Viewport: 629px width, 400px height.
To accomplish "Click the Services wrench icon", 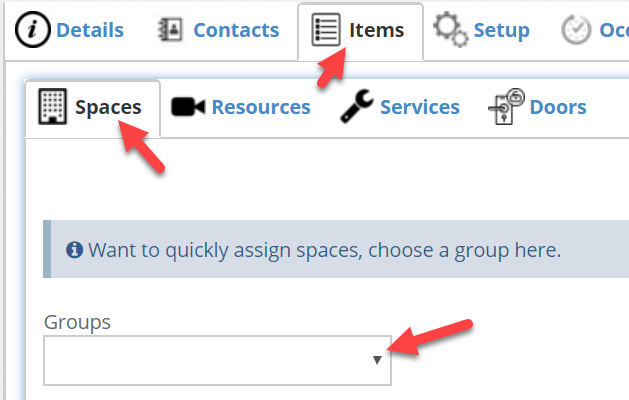I will 357,106.
